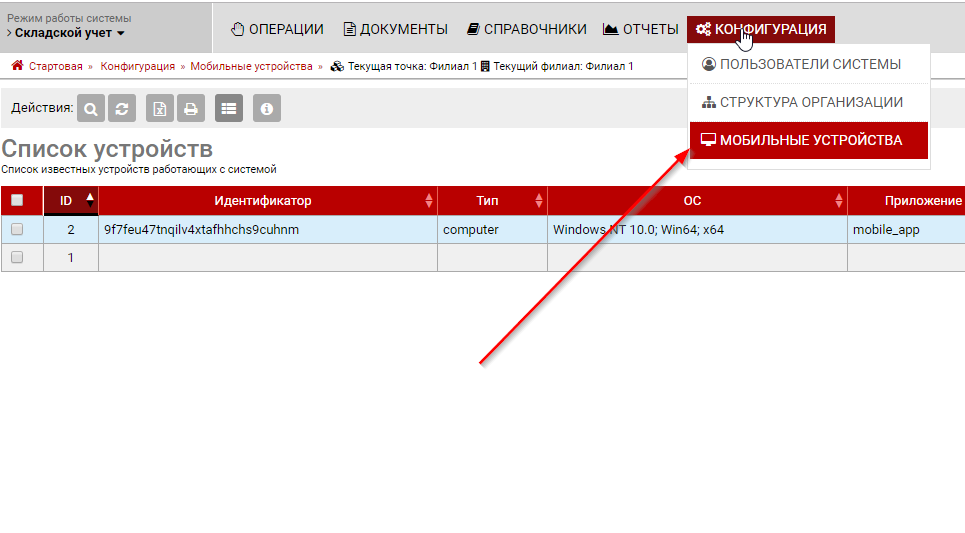Click the list view action icon
The image size is (965, 533).
coord(229,108)
